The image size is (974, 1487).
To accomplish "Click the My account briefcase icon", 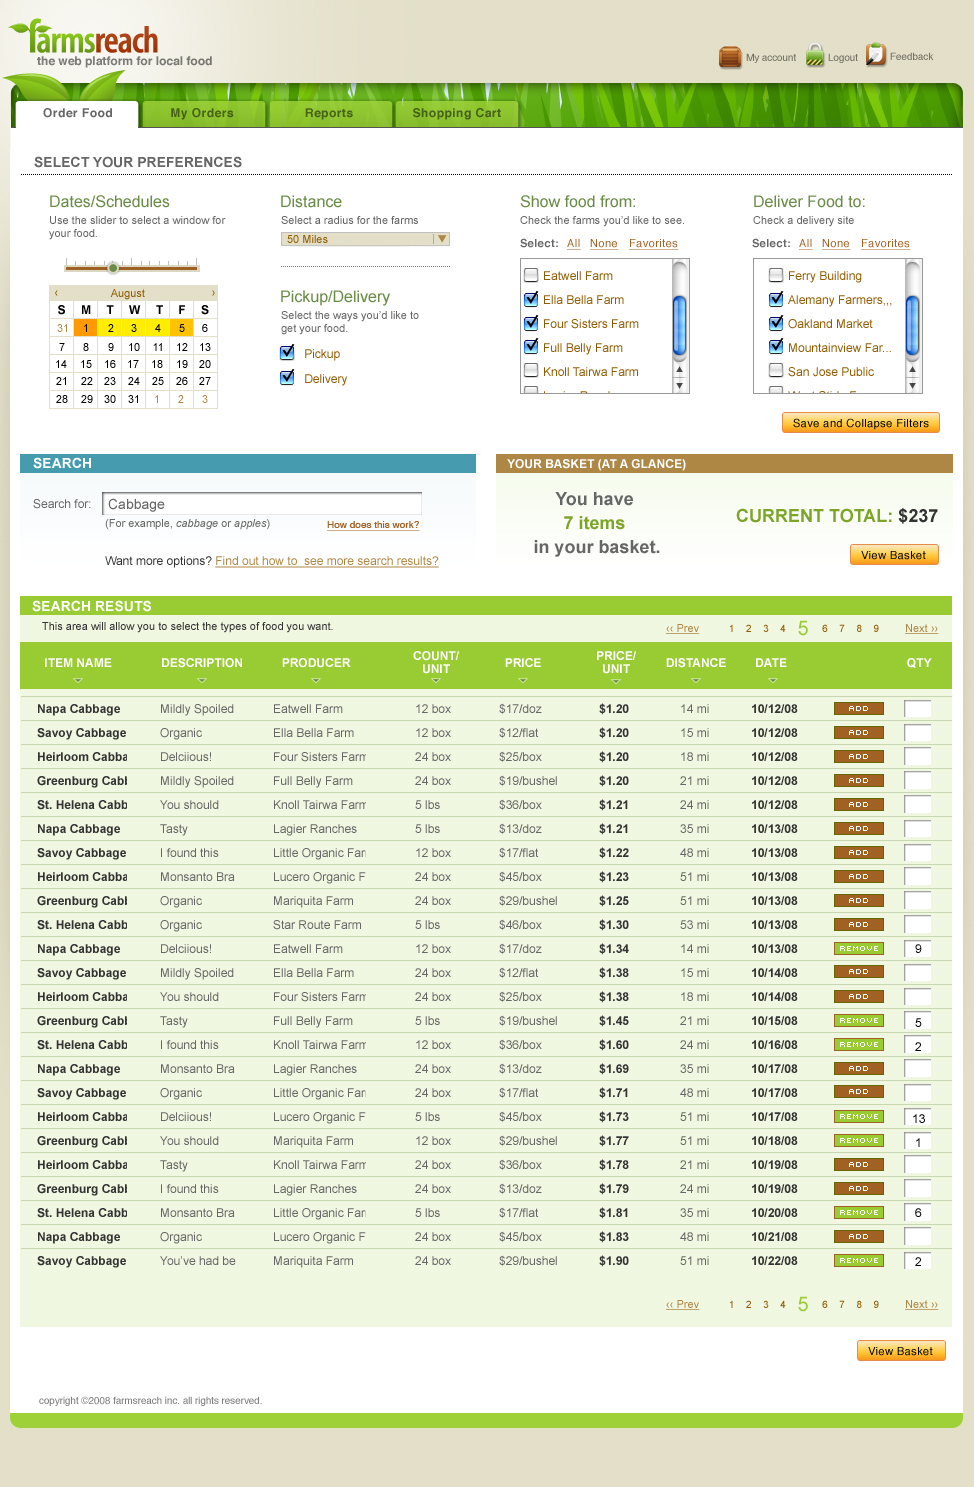I will 730,57.
